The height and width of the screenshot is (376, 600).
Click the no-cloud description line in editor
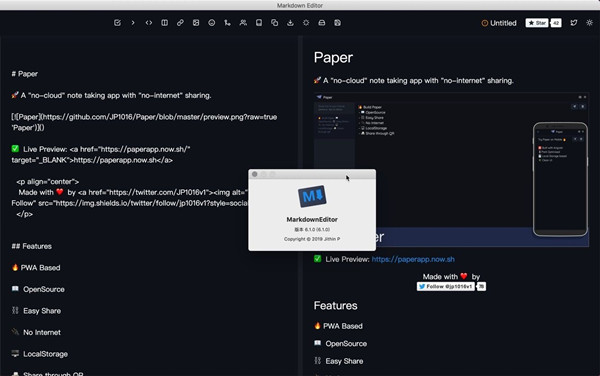[x=111, y=95]
